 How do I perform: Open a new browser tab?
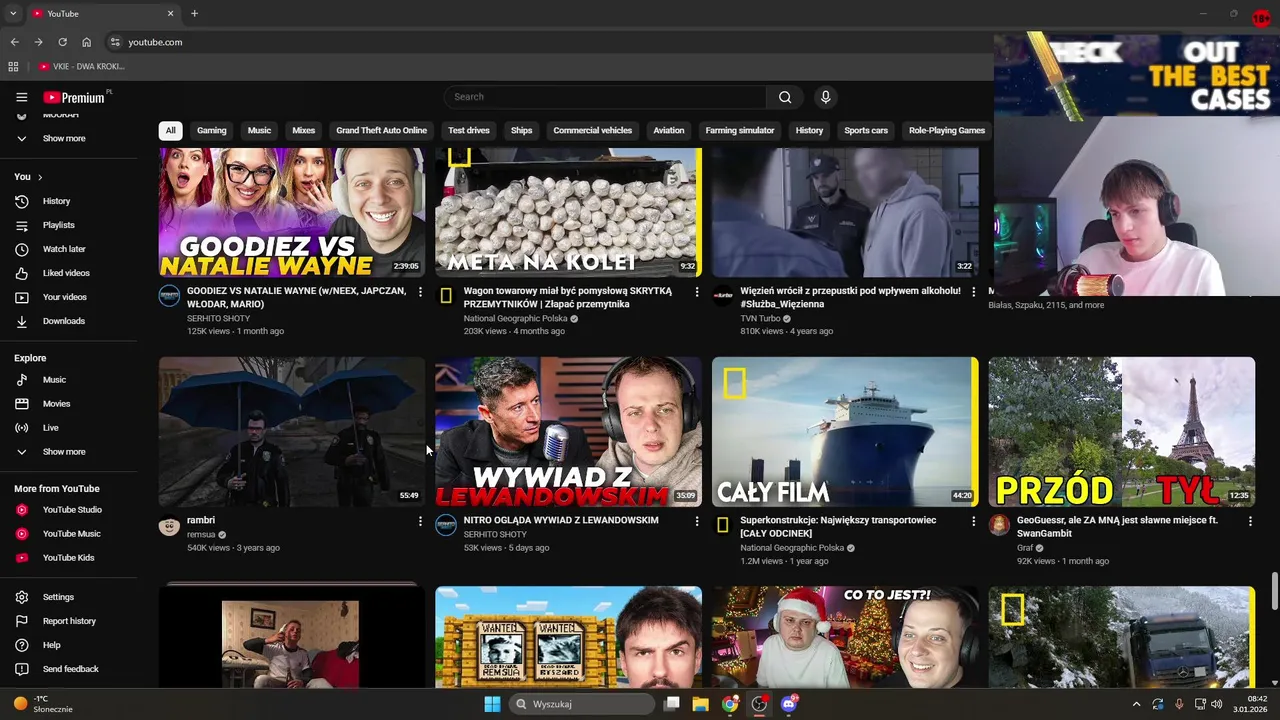[194, 13]
